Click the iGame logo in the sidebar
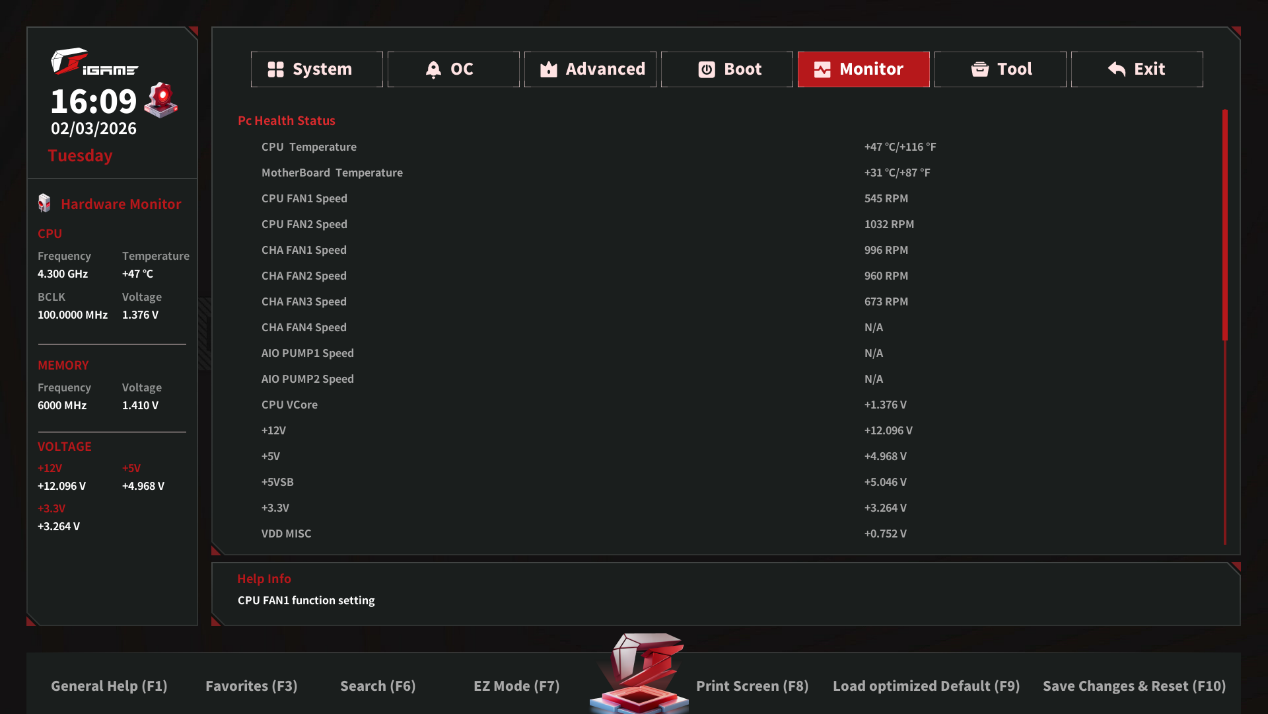The width and height of the screenshot is (1268, 714). tap(94, 65)
